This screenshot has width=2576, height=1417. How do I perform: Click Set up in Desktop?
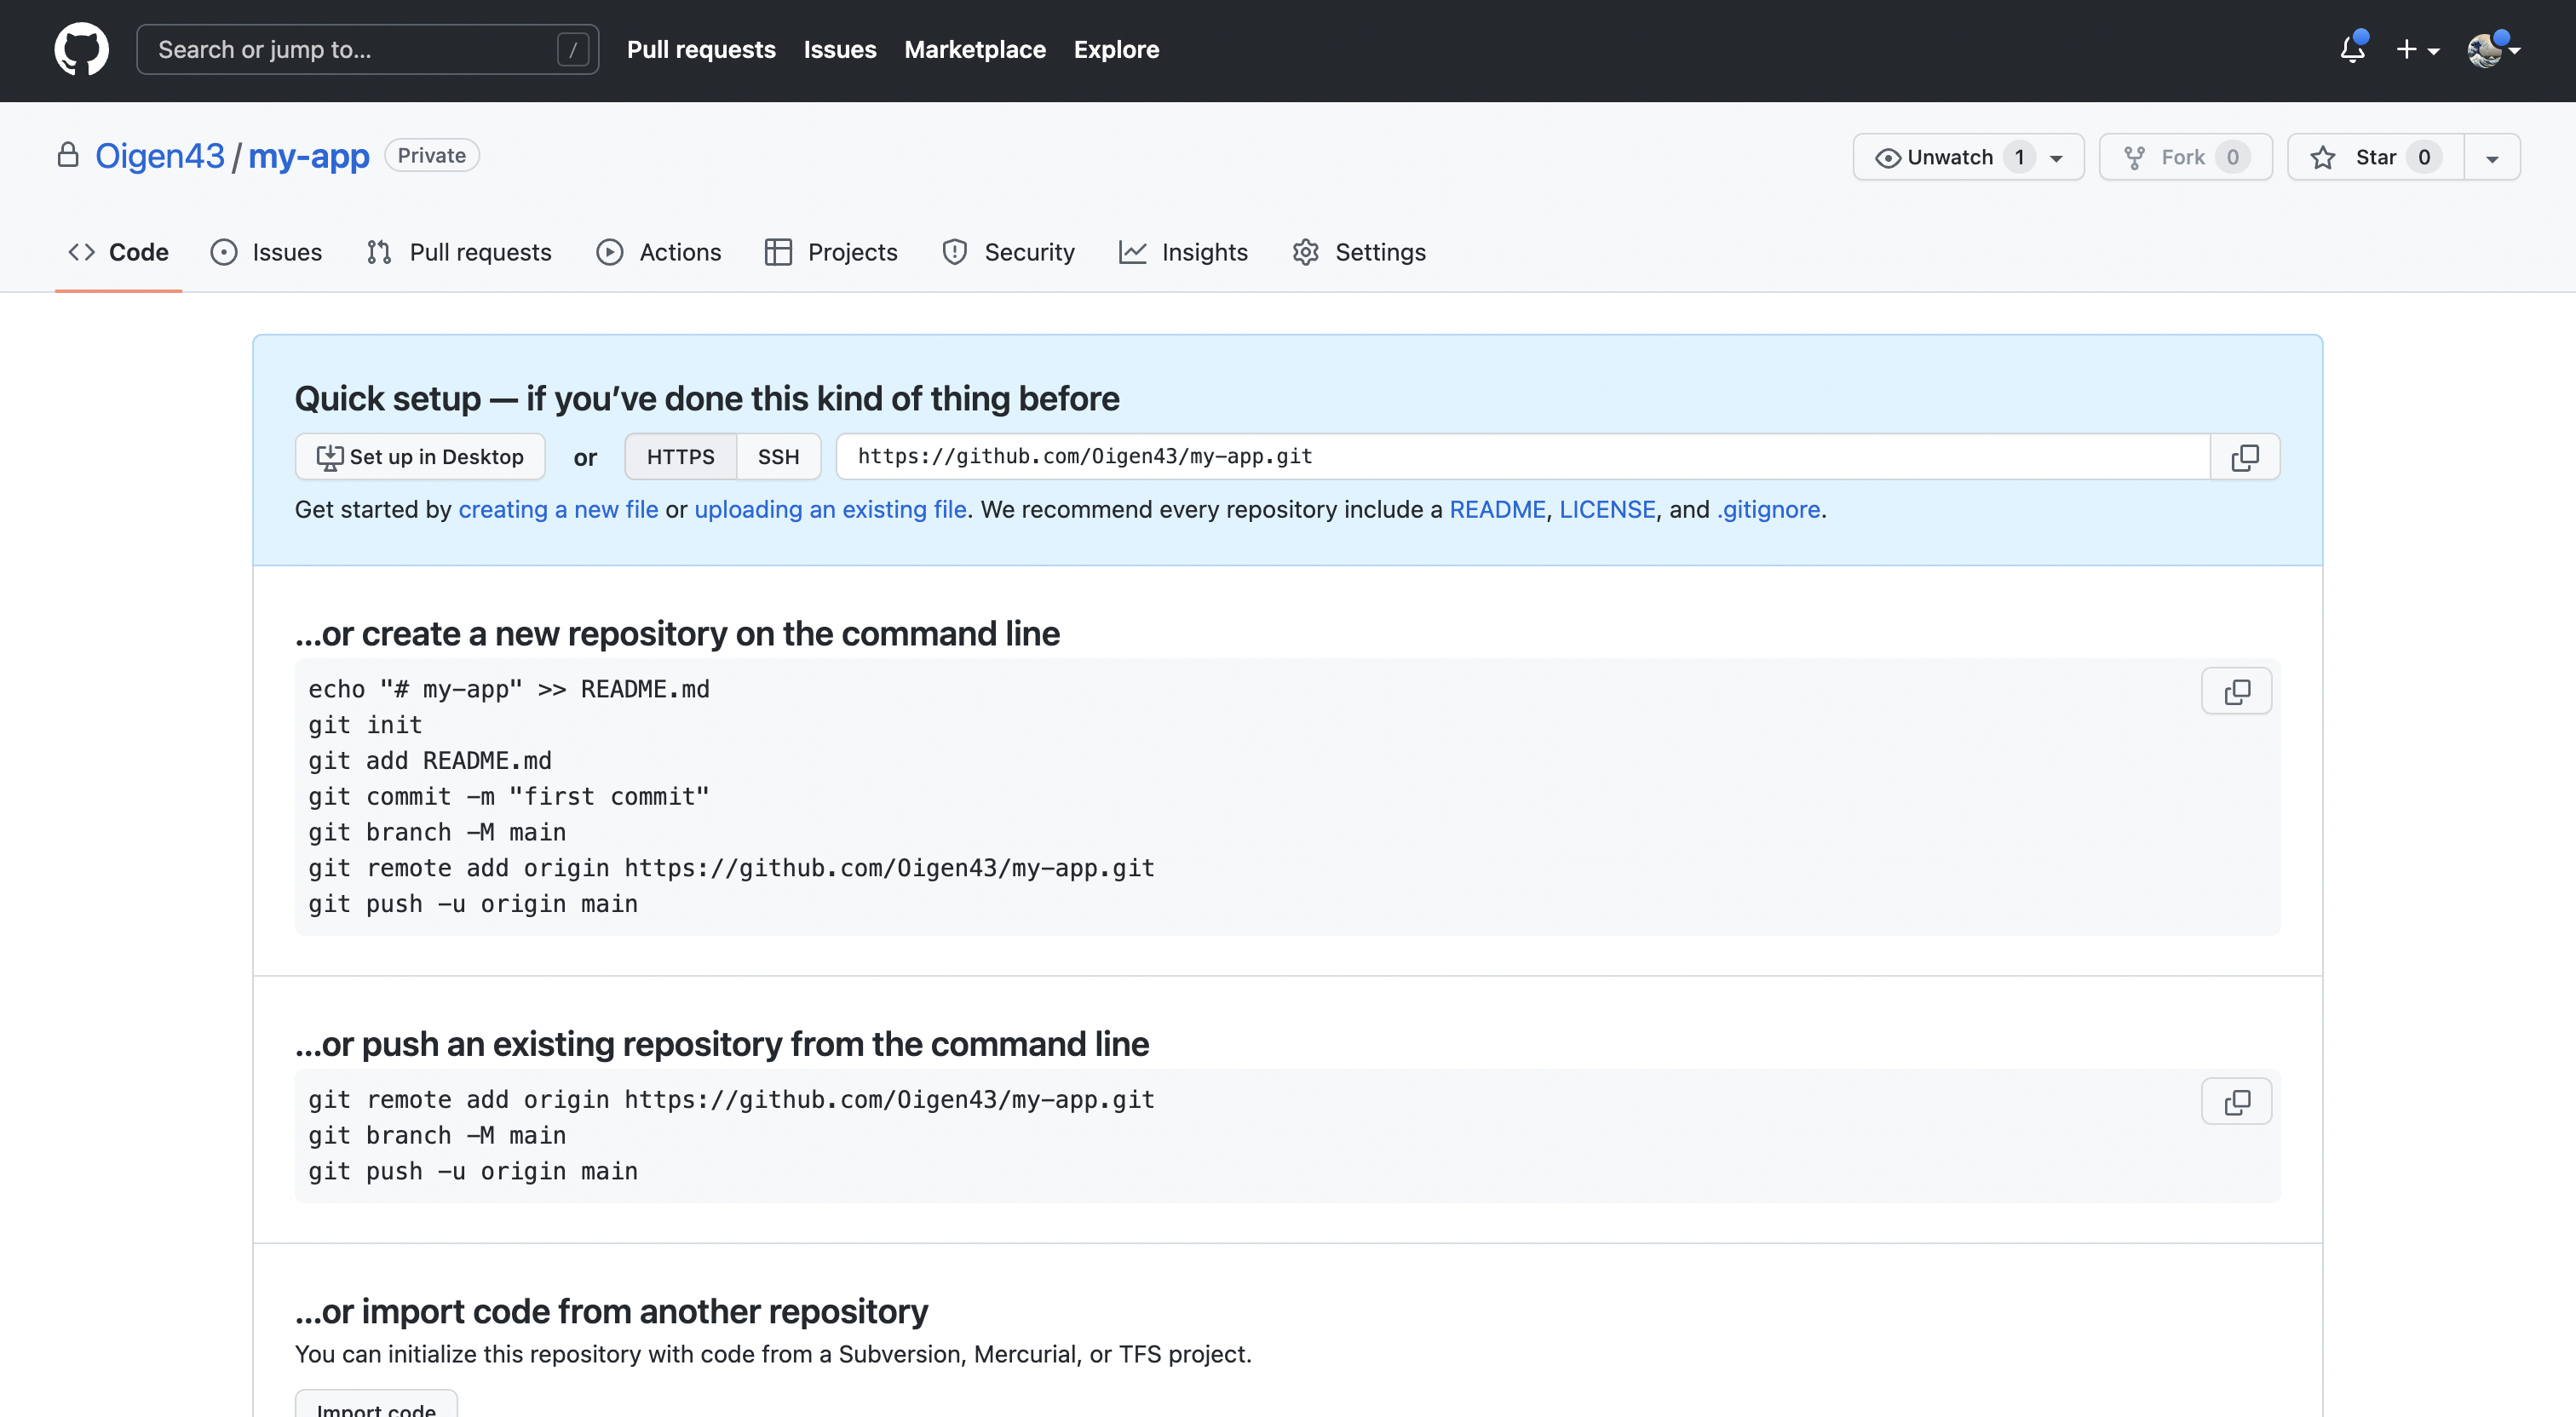click(420, 457)
